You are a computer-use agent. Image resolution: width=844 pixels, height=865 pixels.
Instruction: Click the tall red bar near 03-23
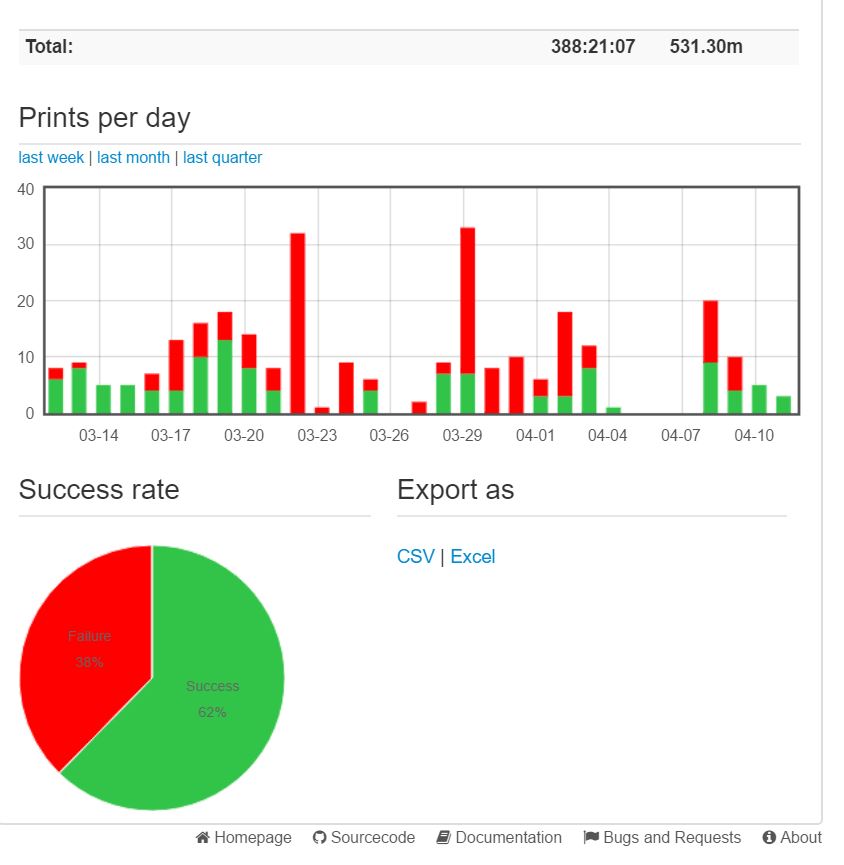298,323
